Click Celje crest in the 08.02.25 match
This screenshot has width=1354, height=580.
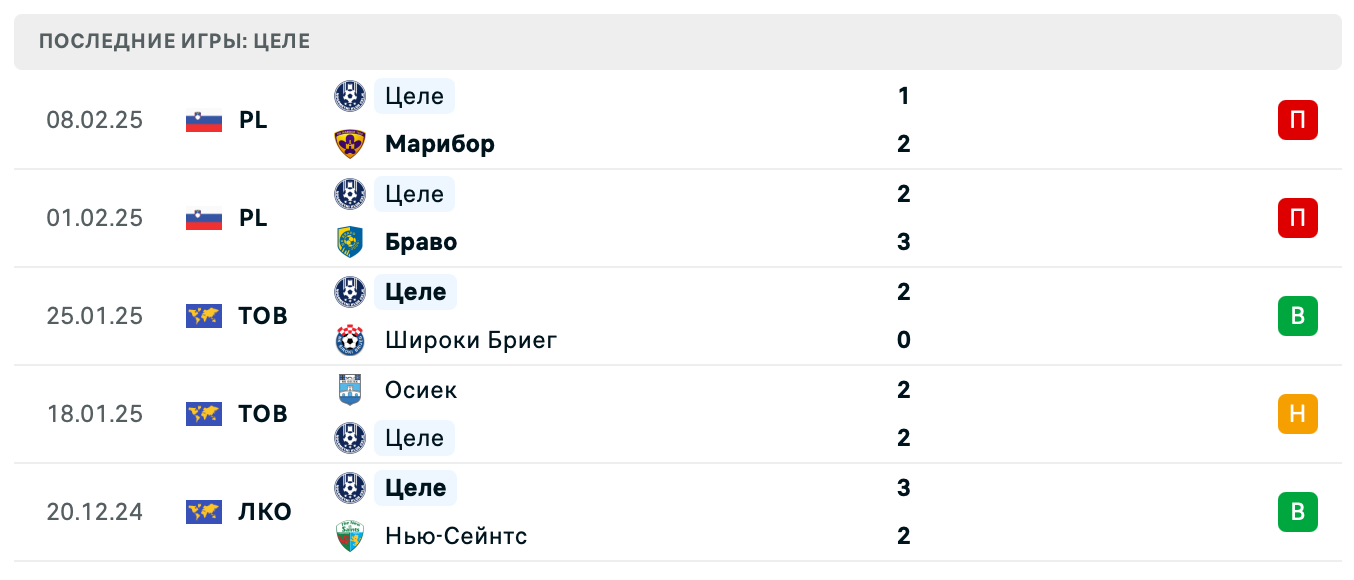[x=350, y=96]
